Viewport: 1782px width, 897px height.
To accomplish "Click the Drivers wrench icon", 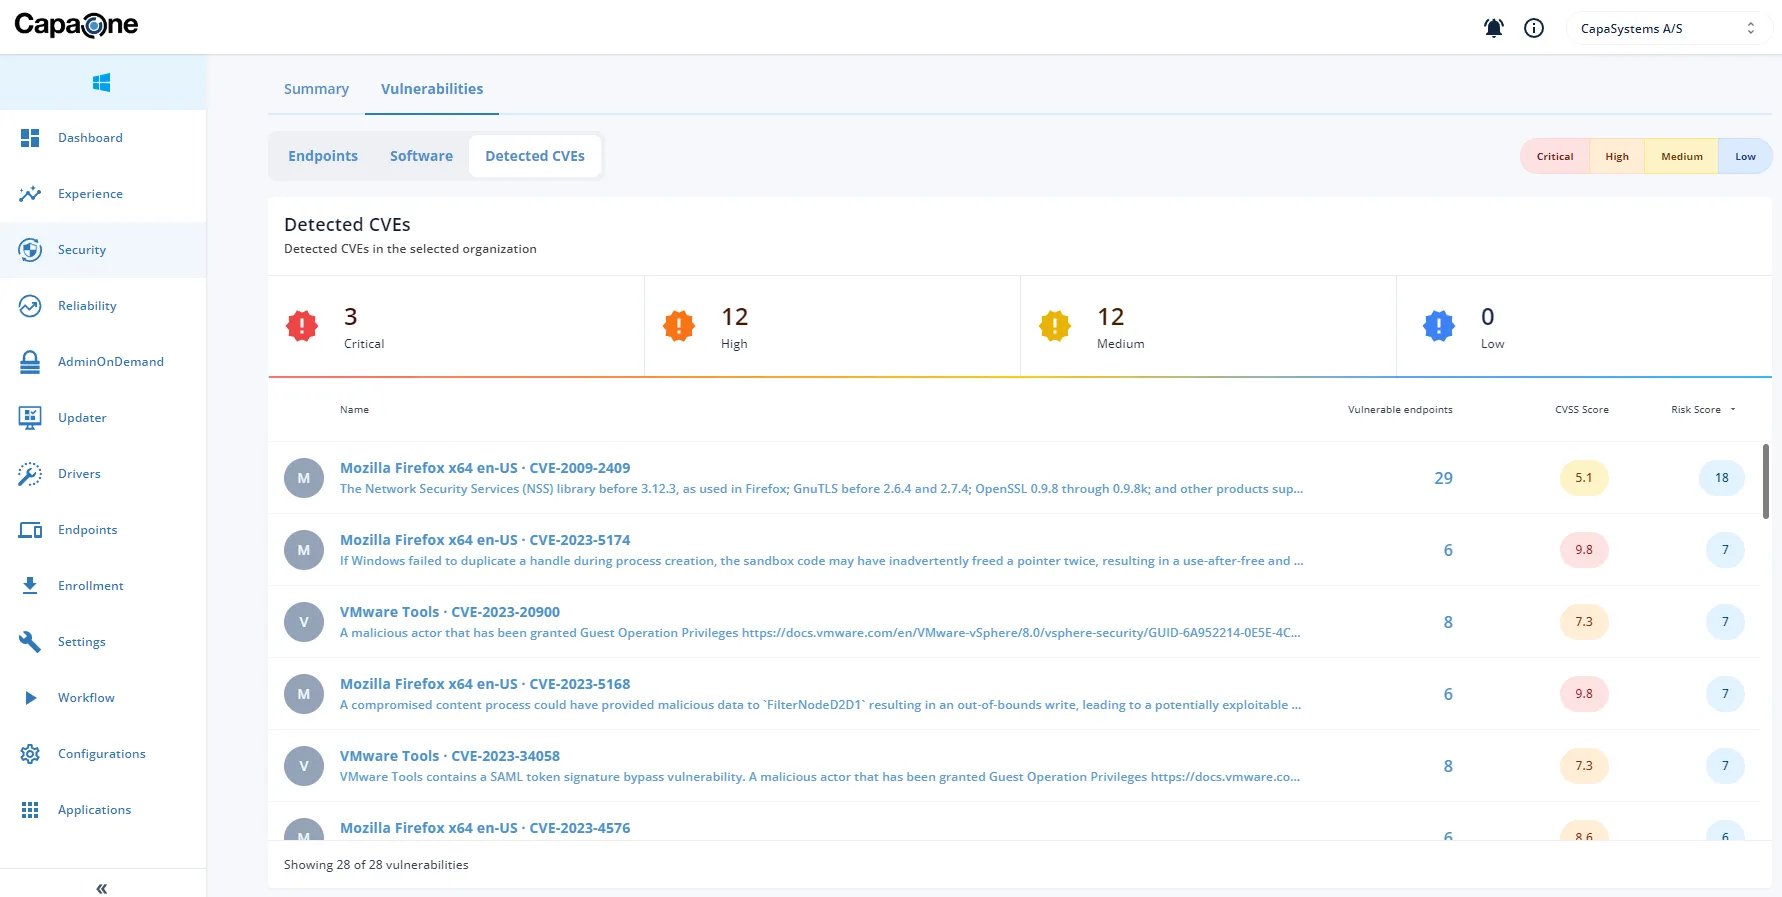I will click(30, 474).
